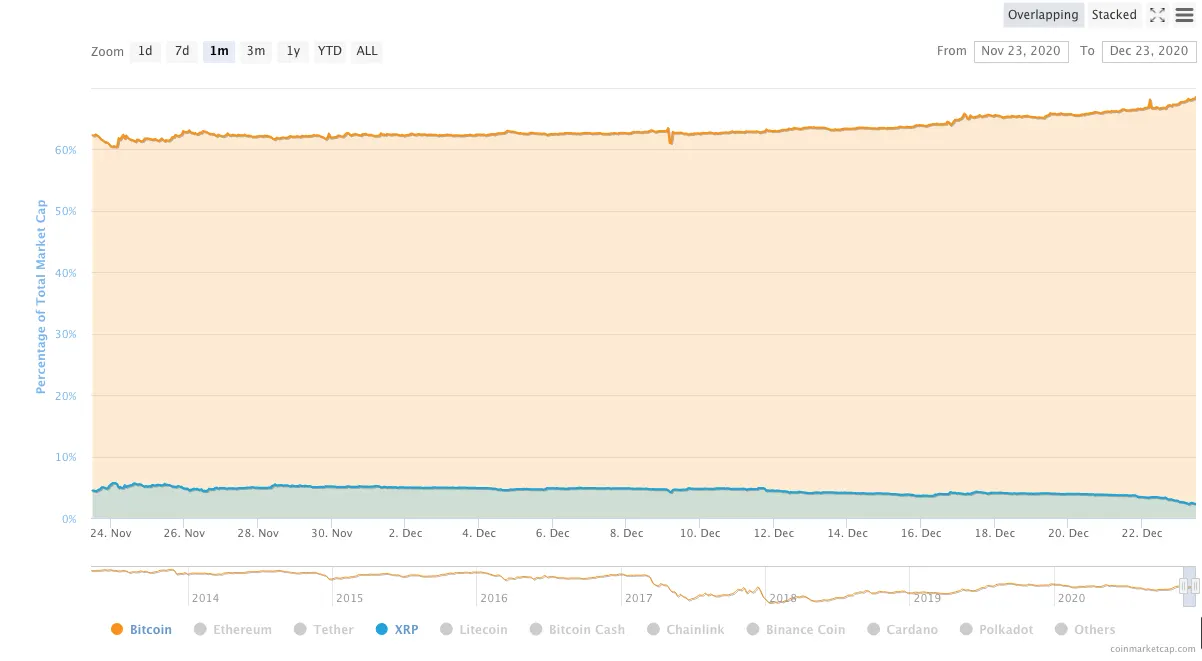Open the coinmarketcap.com credit link
The width and height of the screenshot is (1202, 661).
pos(1160,649)
